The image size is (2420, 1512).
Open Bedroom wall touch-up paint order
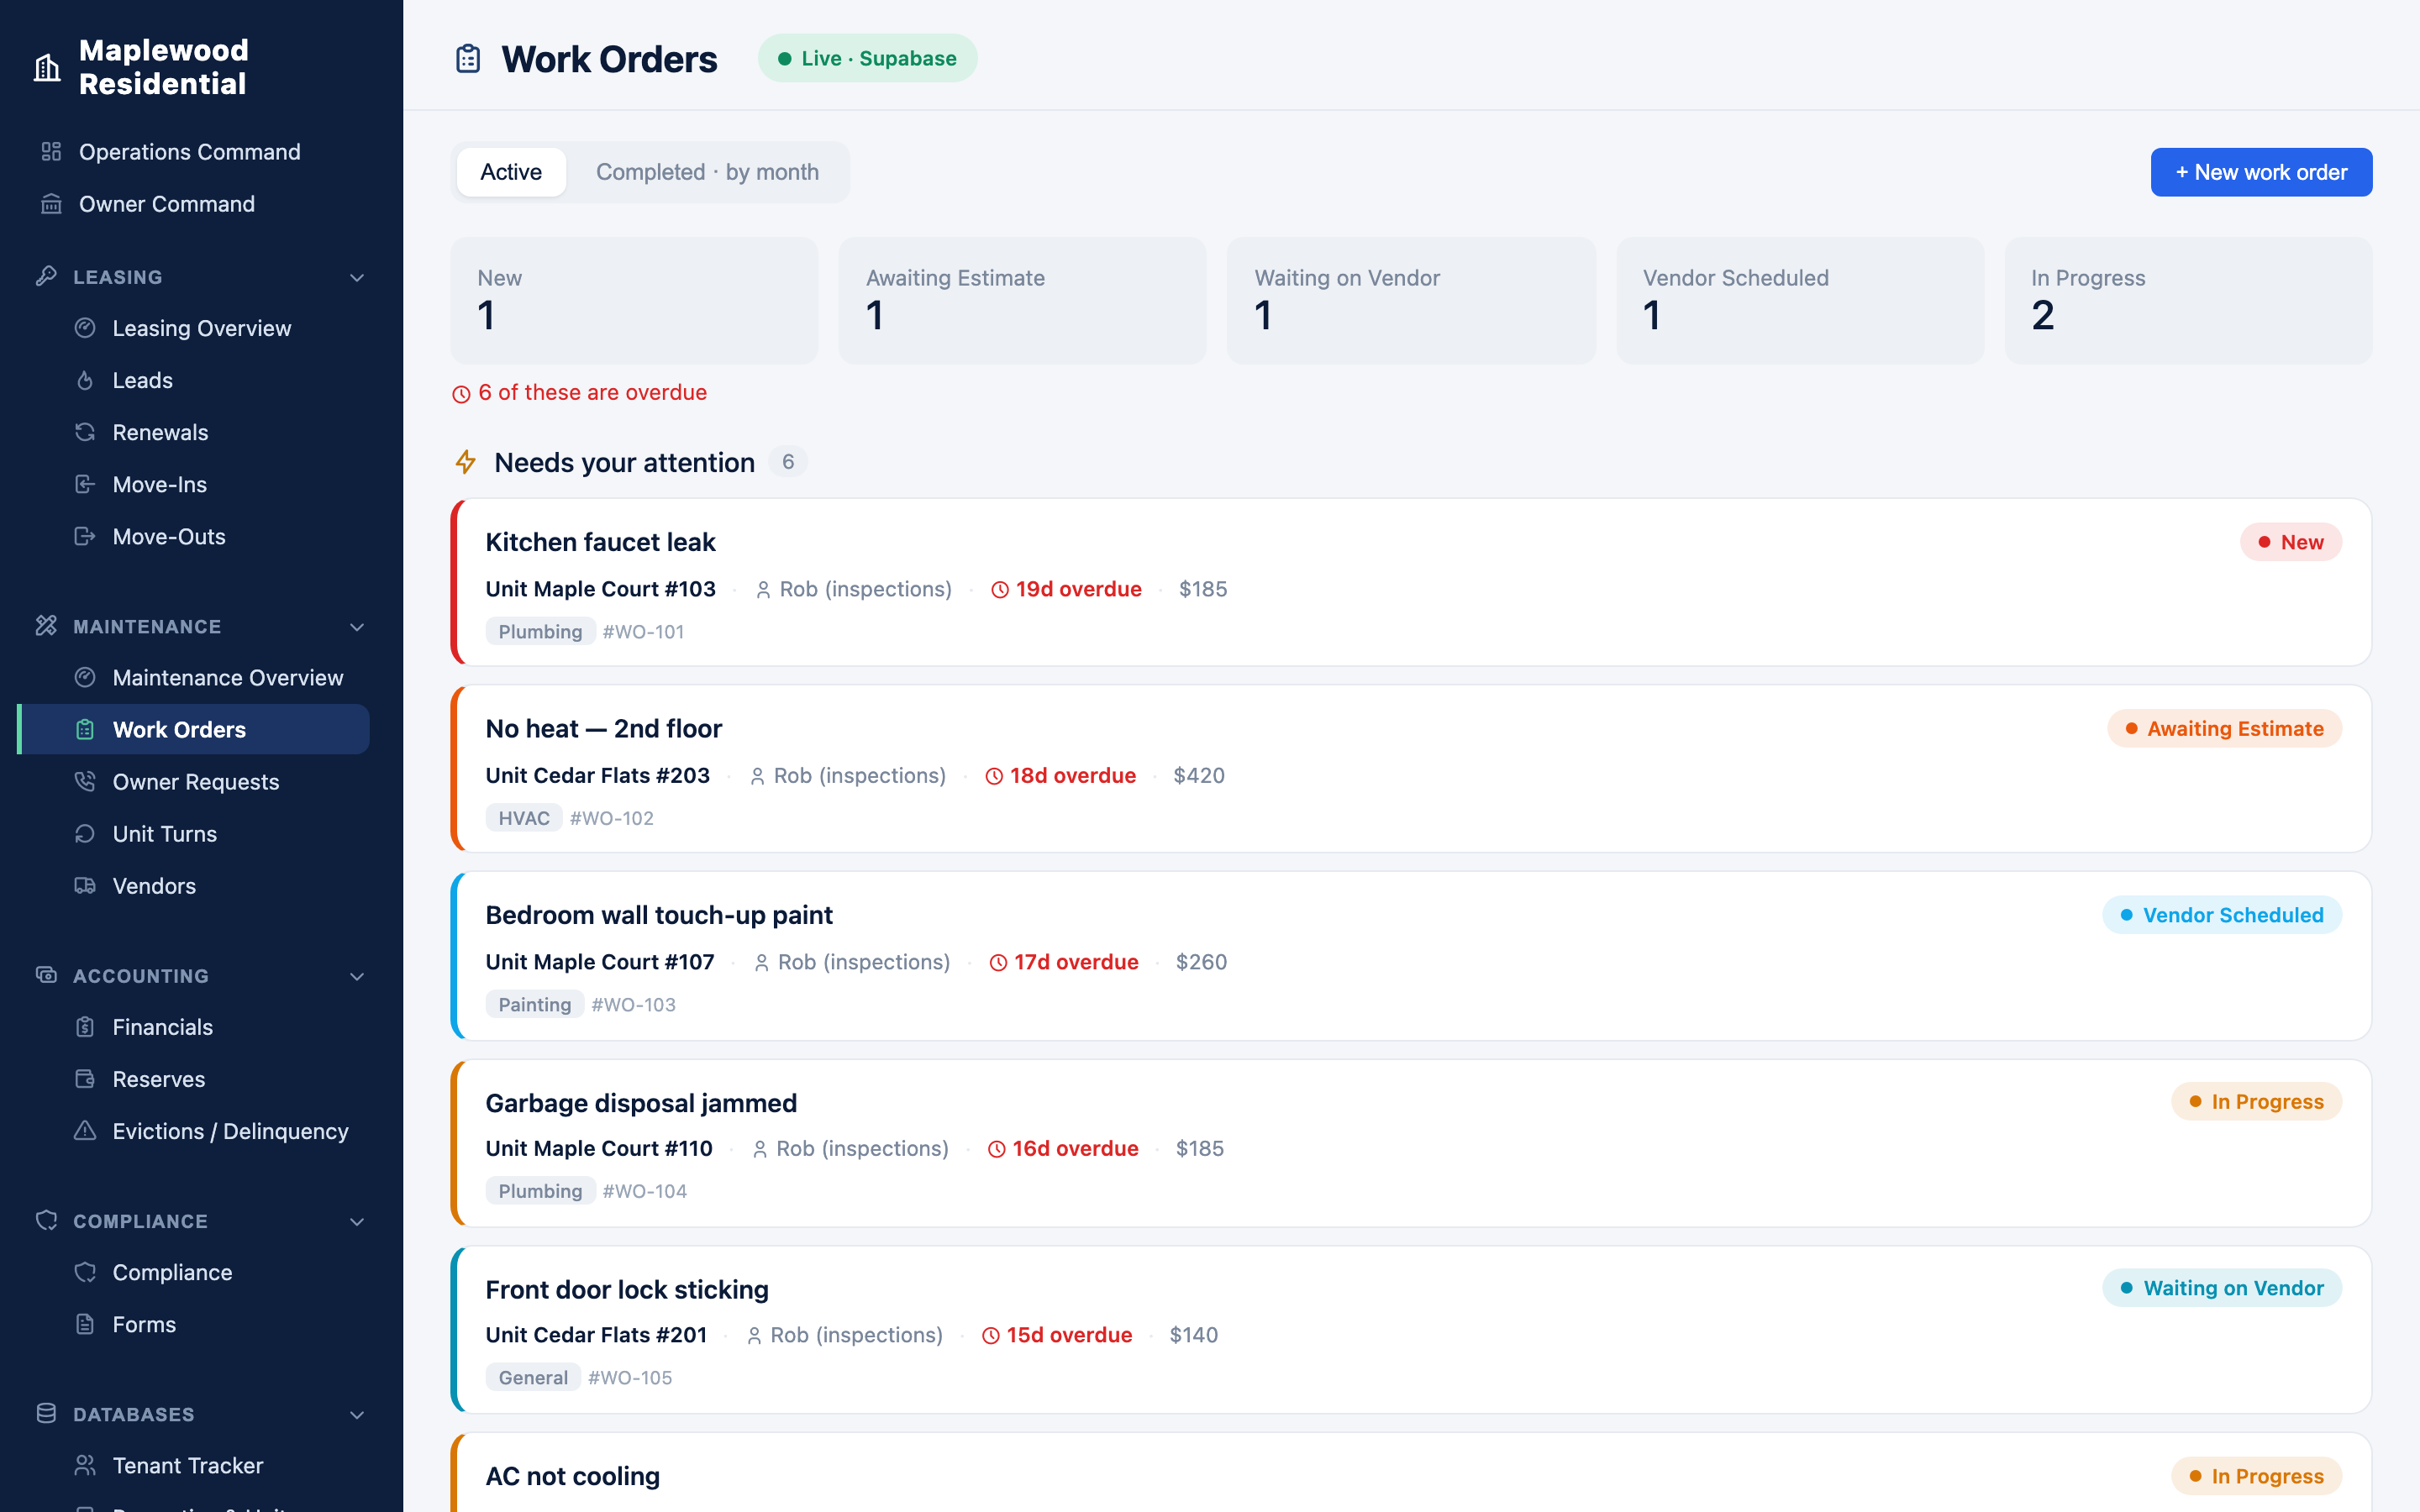pyautogui.click(x=1411, y=956)
